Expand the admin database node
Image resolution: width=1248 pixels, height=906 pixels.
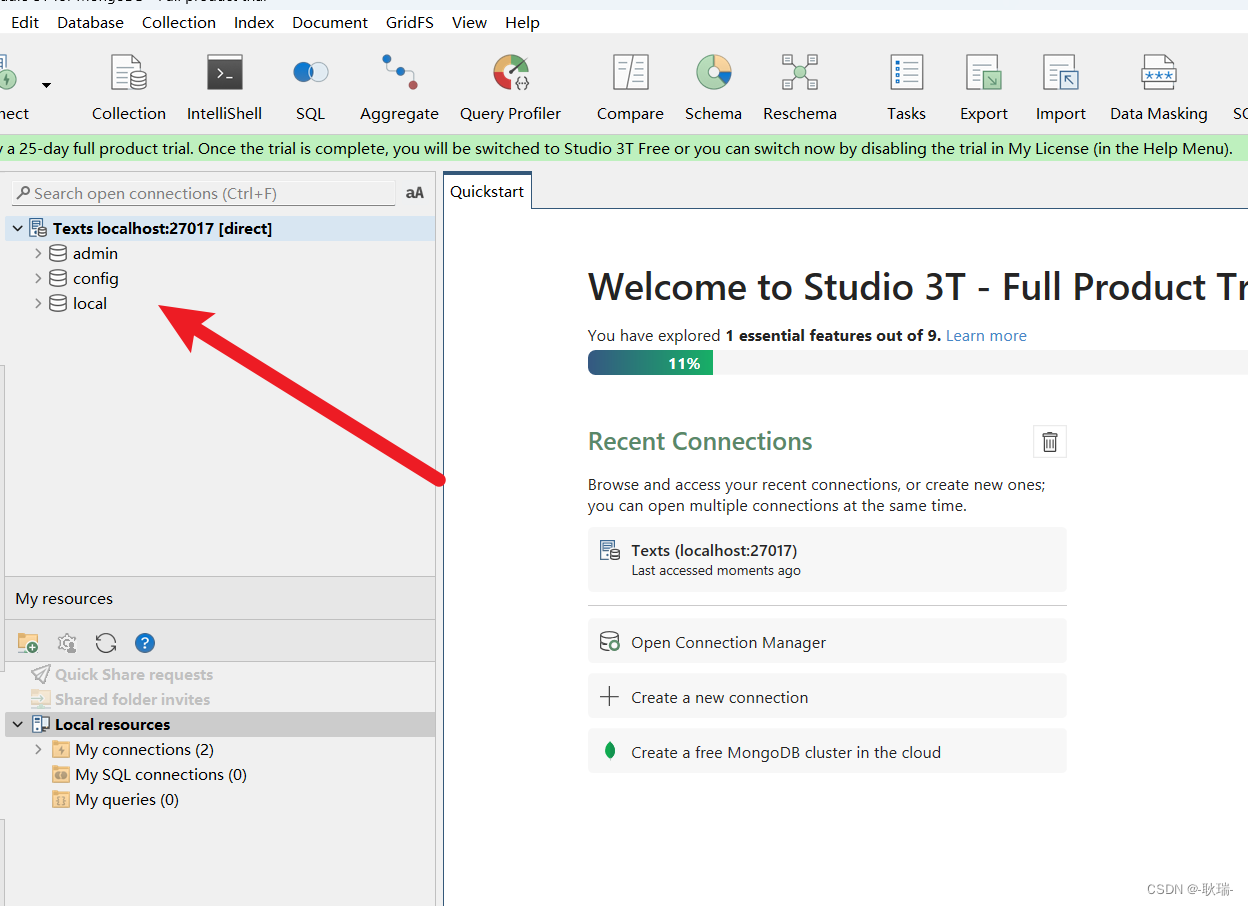coord(38,254)
